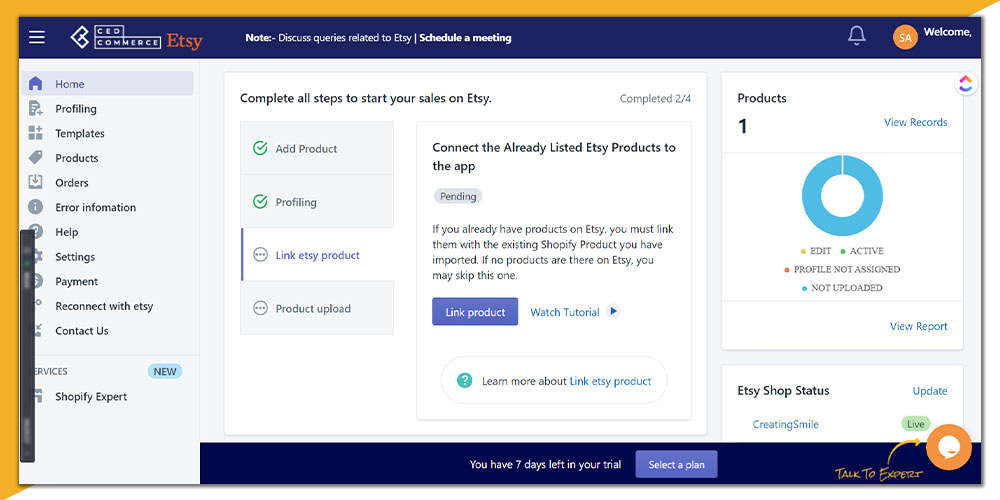
Task: Select the Link etsy product step
Action: (x=317, y=255)
